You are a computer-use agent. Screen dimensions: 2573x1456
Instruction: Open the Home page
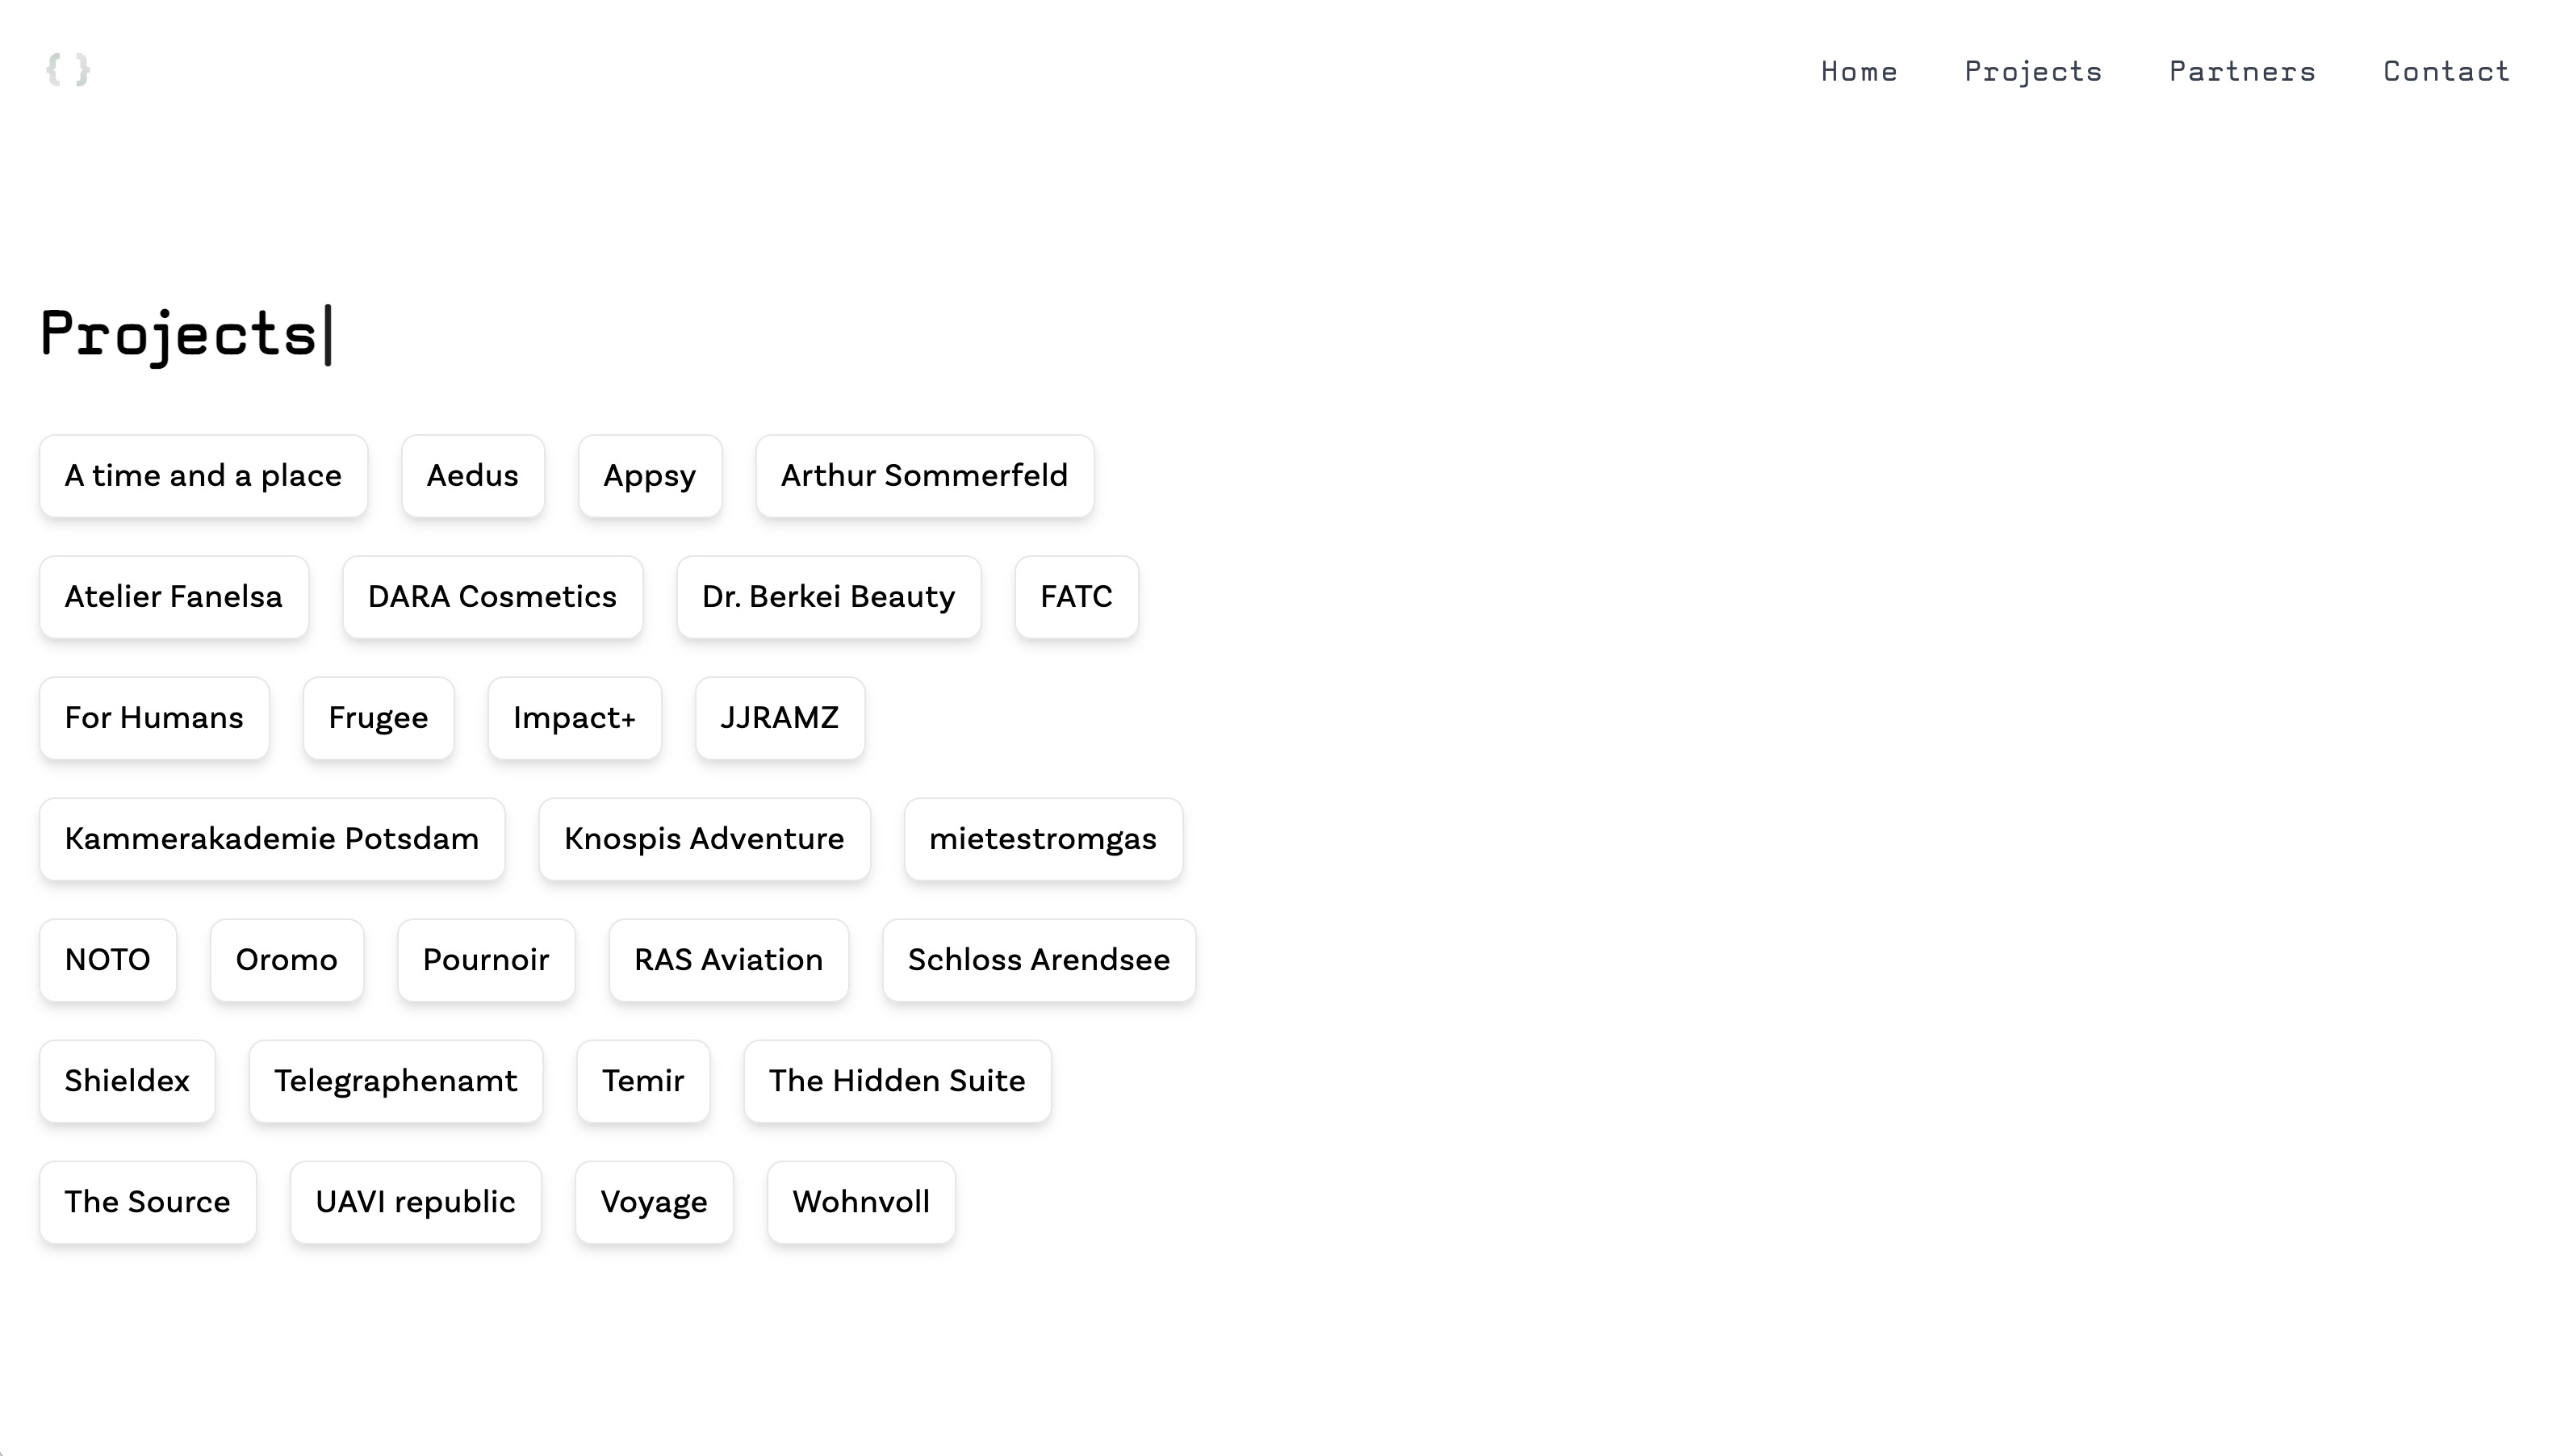(1858, 71)
